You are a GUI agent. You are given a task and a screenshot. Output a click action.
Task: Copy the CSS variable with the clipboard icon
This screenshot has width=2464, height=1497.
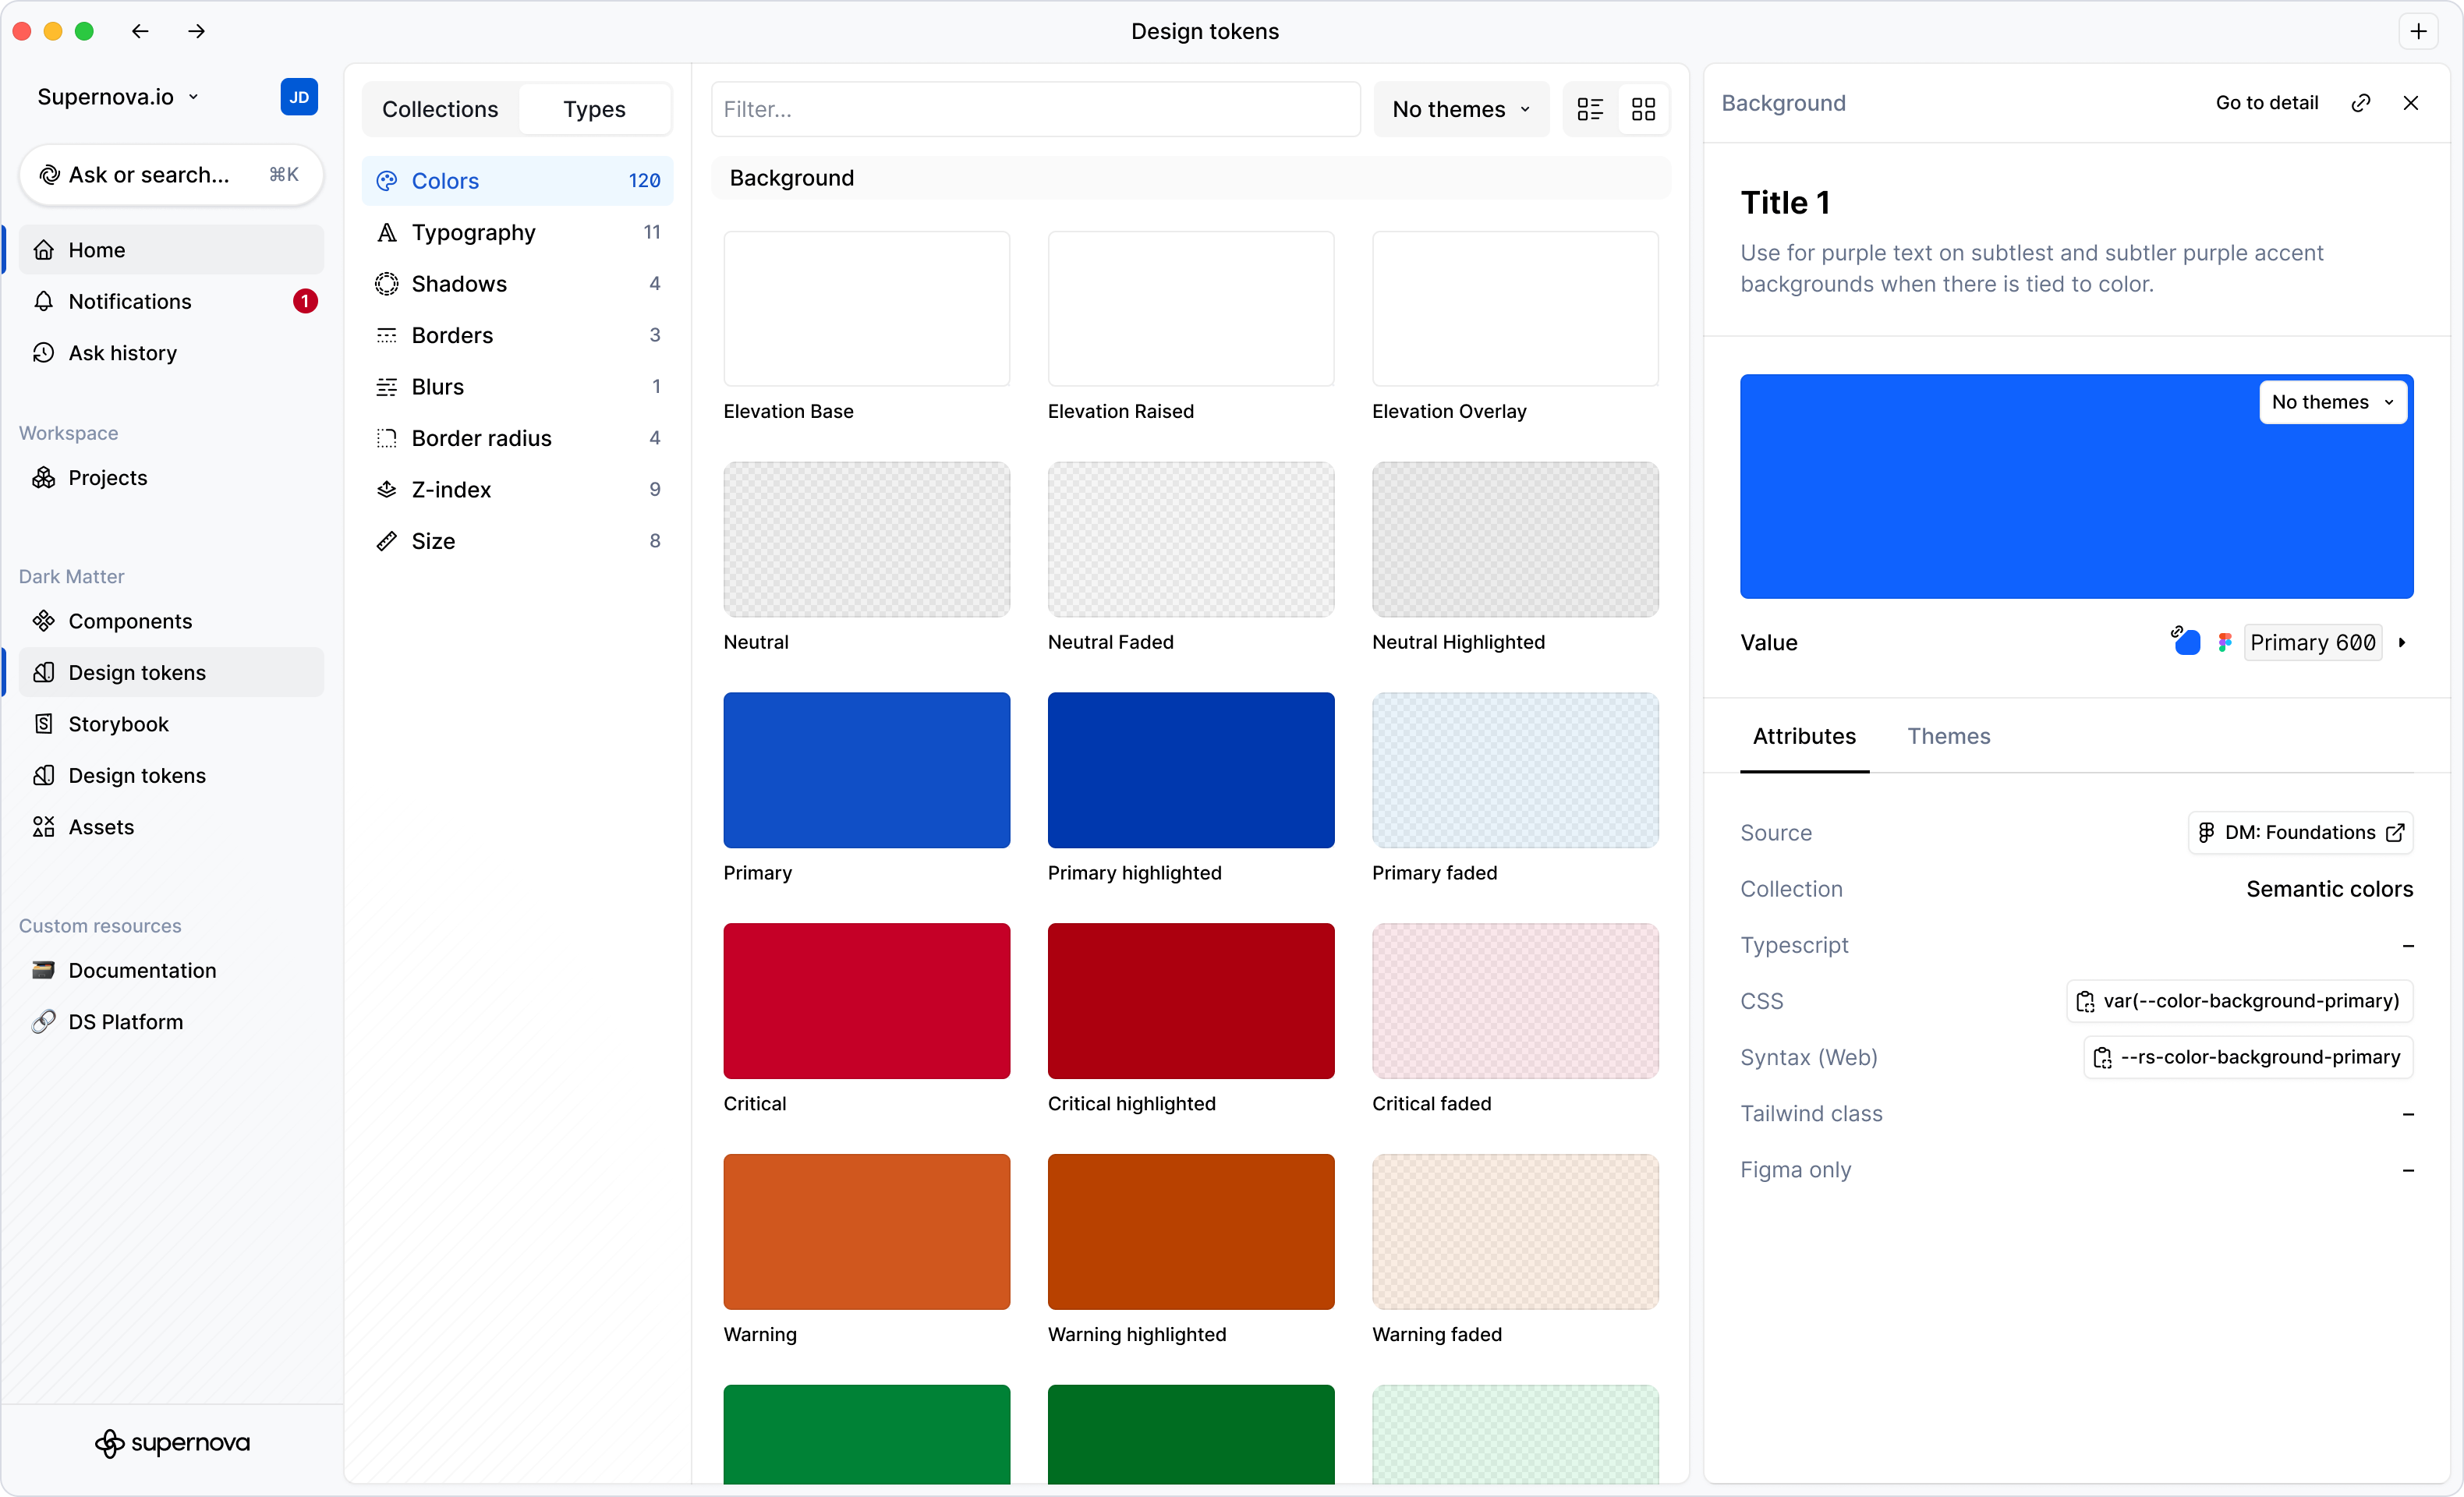coord(2086,1001)
